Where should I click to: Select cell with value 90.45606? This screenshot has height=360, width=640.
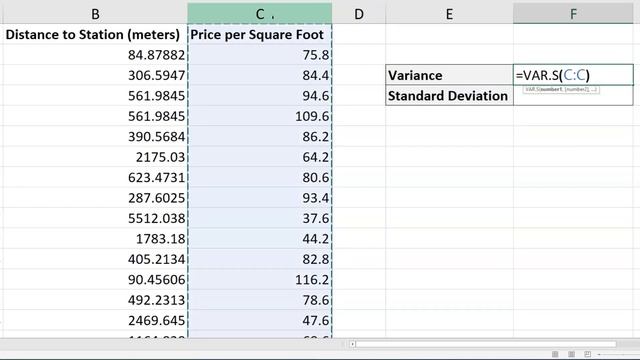click(x=95, y=279)
